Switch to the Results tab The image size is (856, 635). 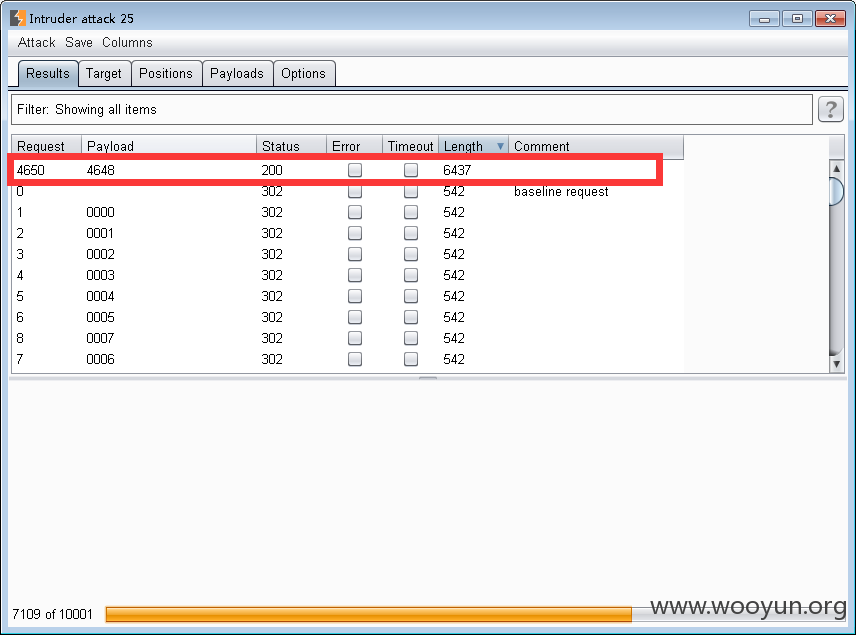48,73
